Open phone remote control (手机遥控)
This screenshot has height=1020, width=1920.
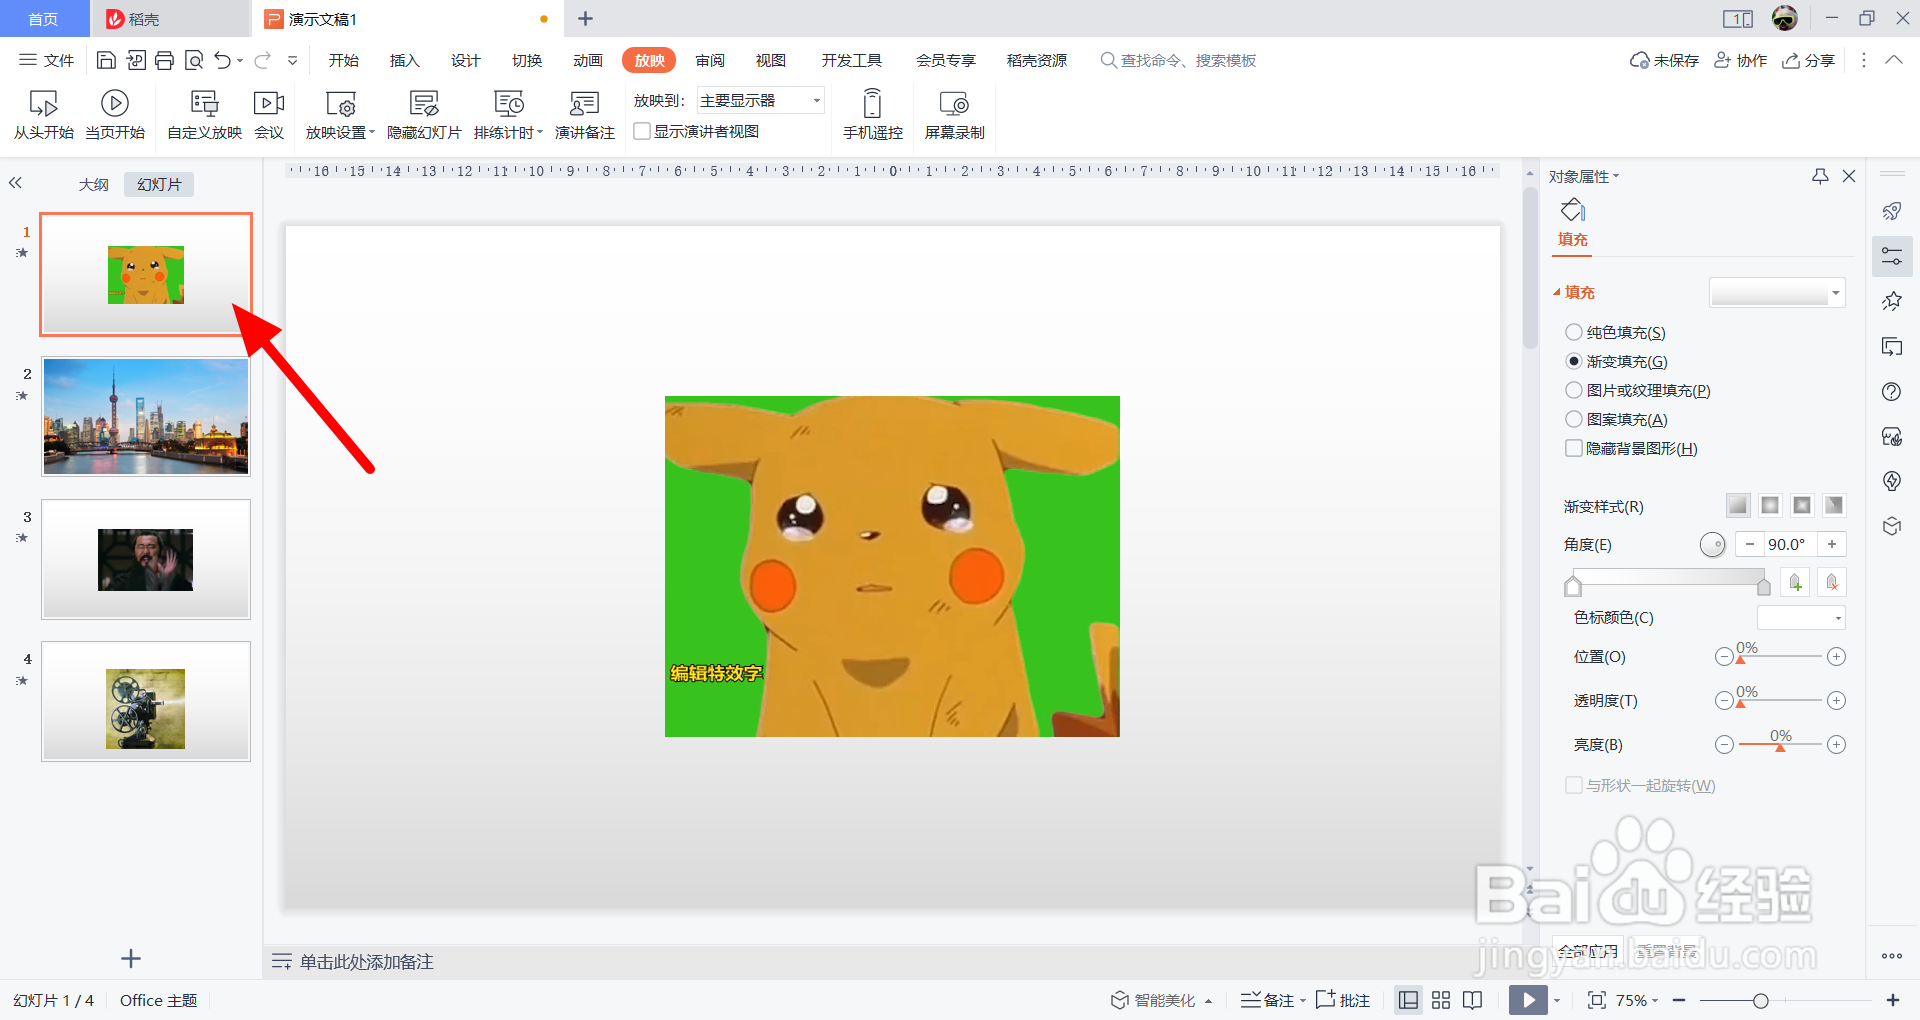872,114
